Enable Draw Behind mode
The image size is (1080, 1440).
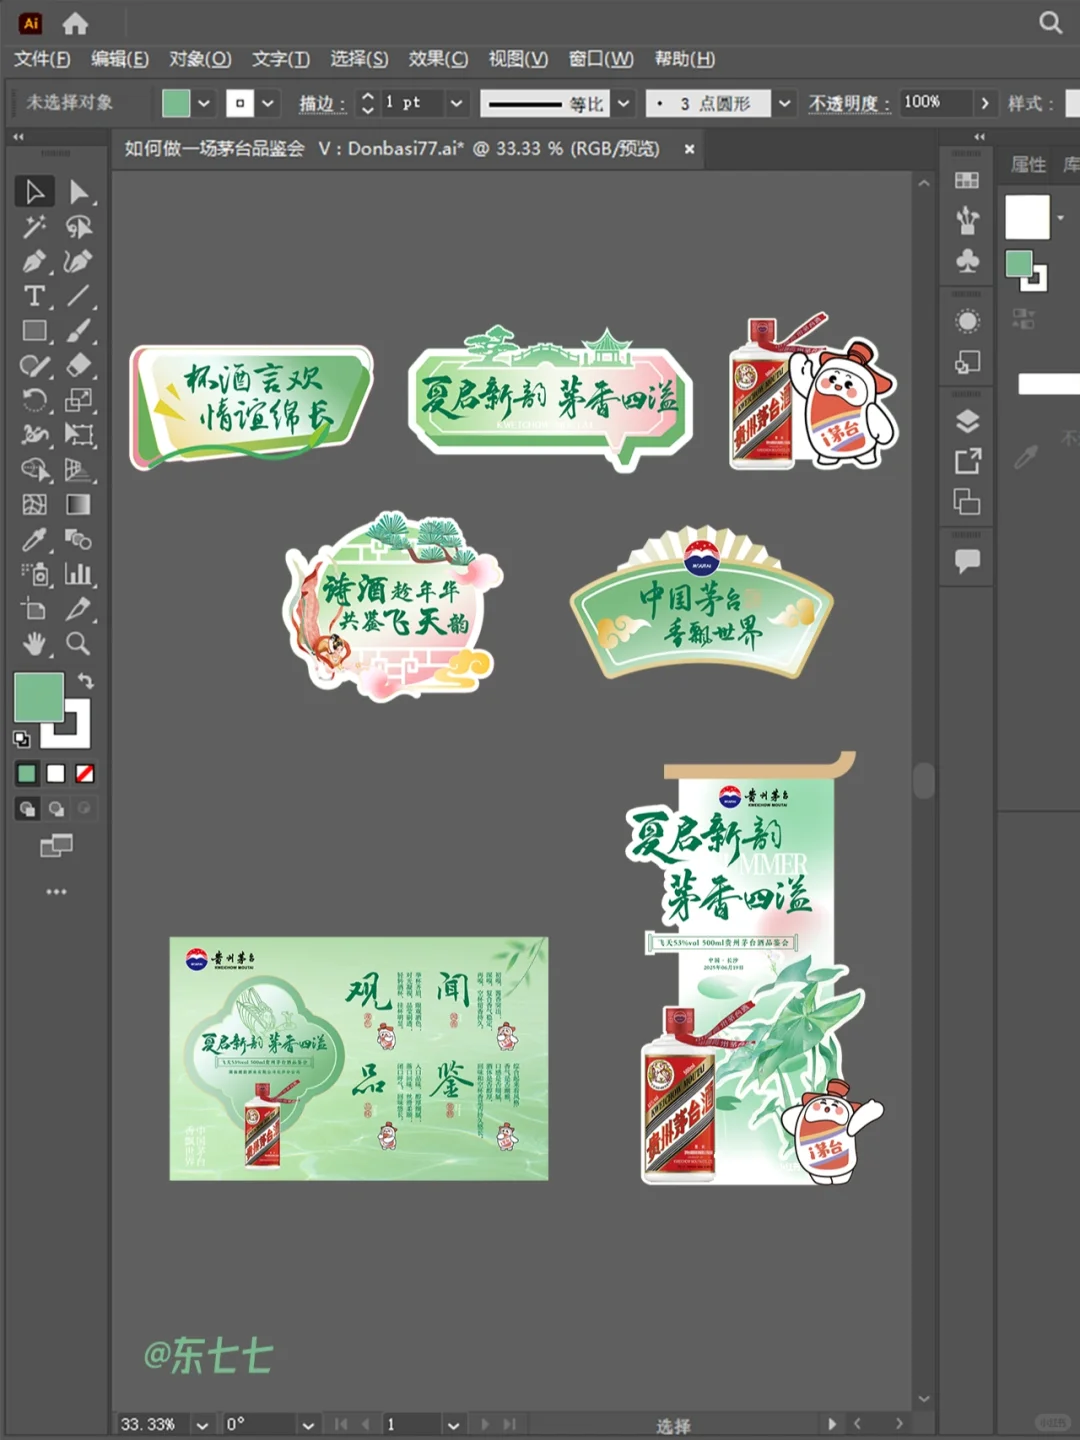tap(56, 809)
